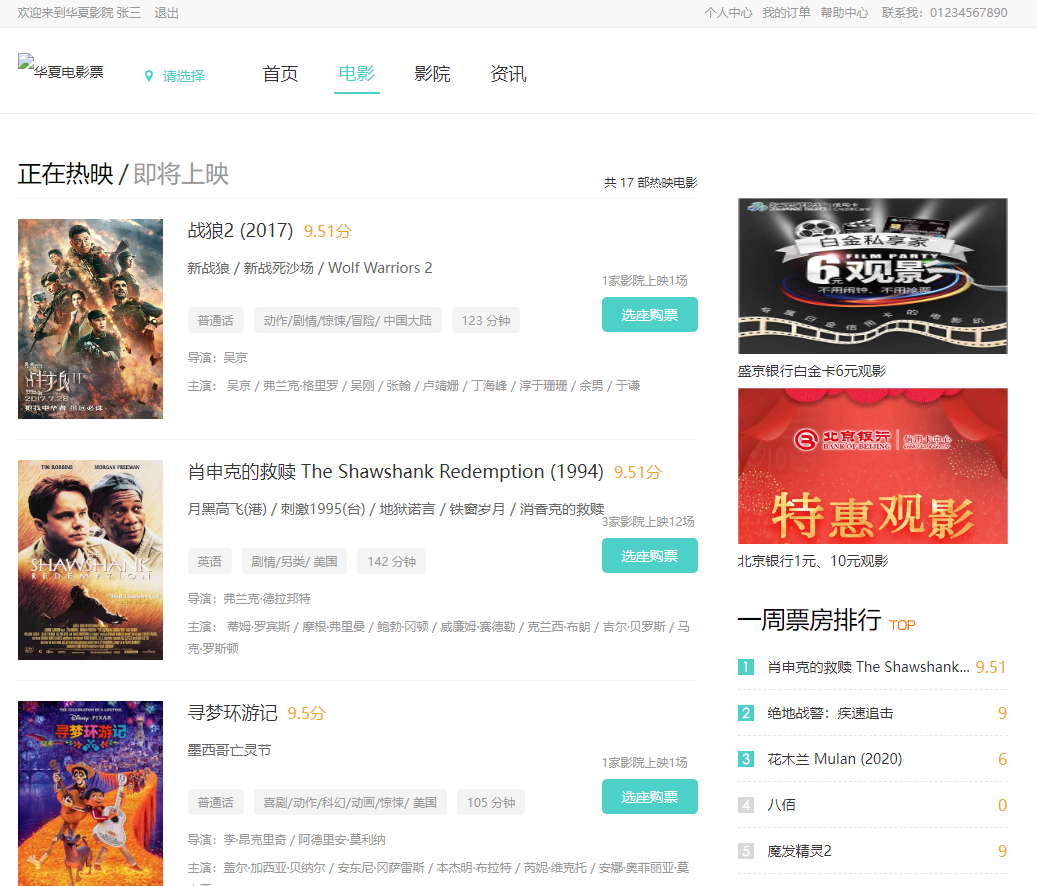
Task: Open the 请选择 city selector
Action: point(183,76)
